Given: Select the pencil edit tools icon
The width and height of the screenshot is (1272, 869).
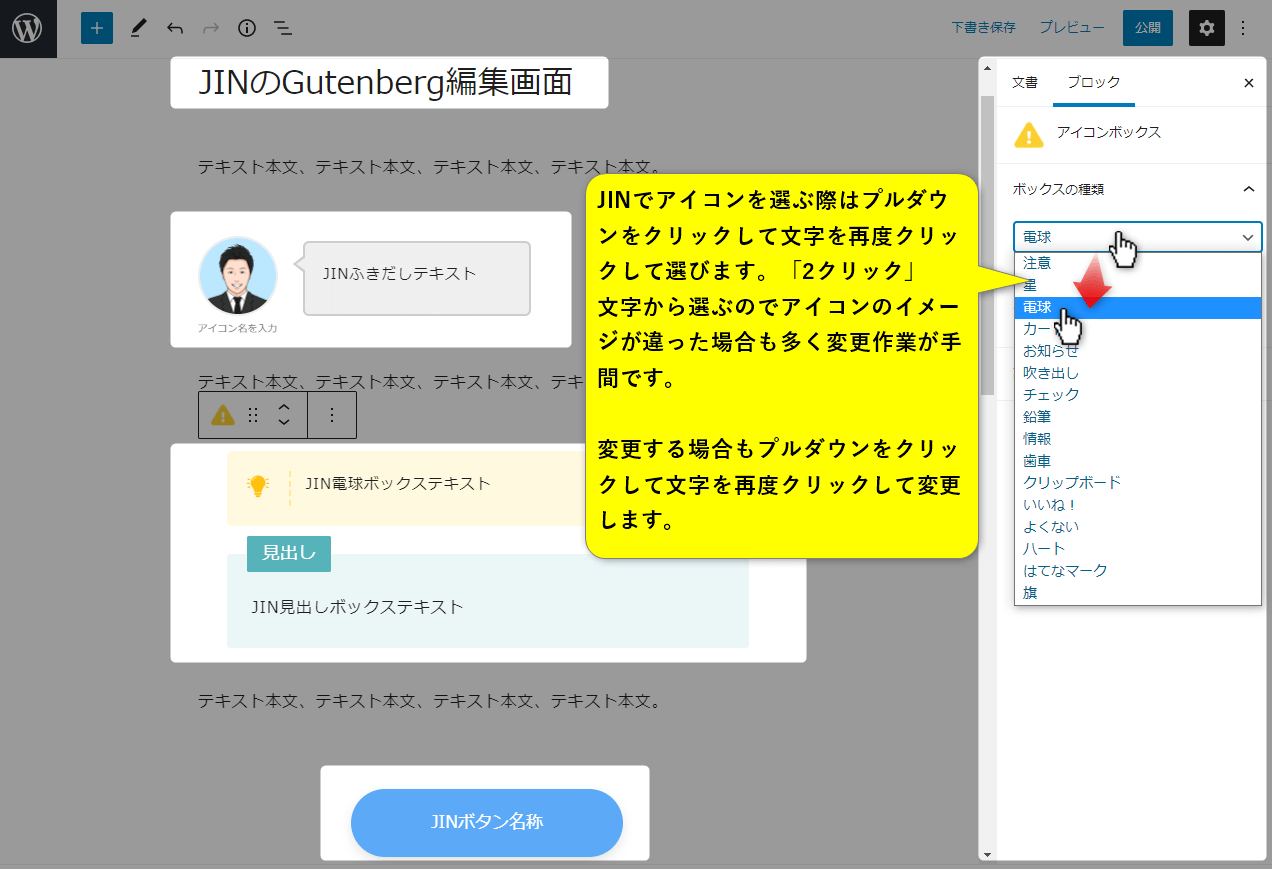Looking at the screenshot, I should tap(138, 28).
